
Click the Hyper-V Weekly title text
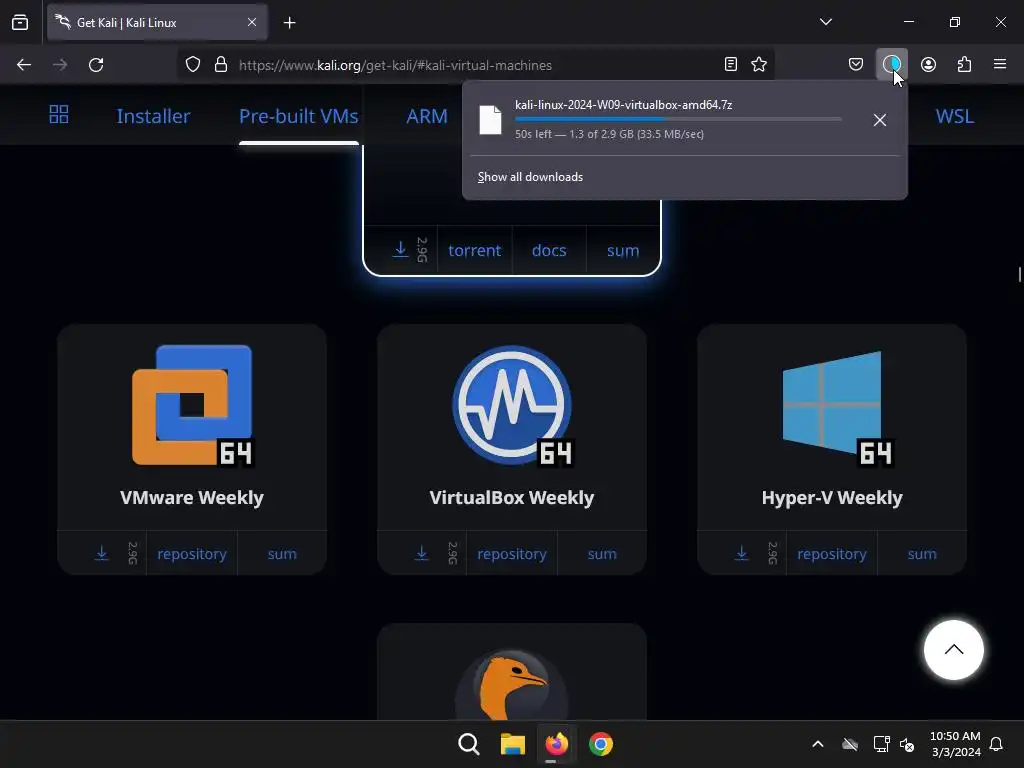pos(832,498)
